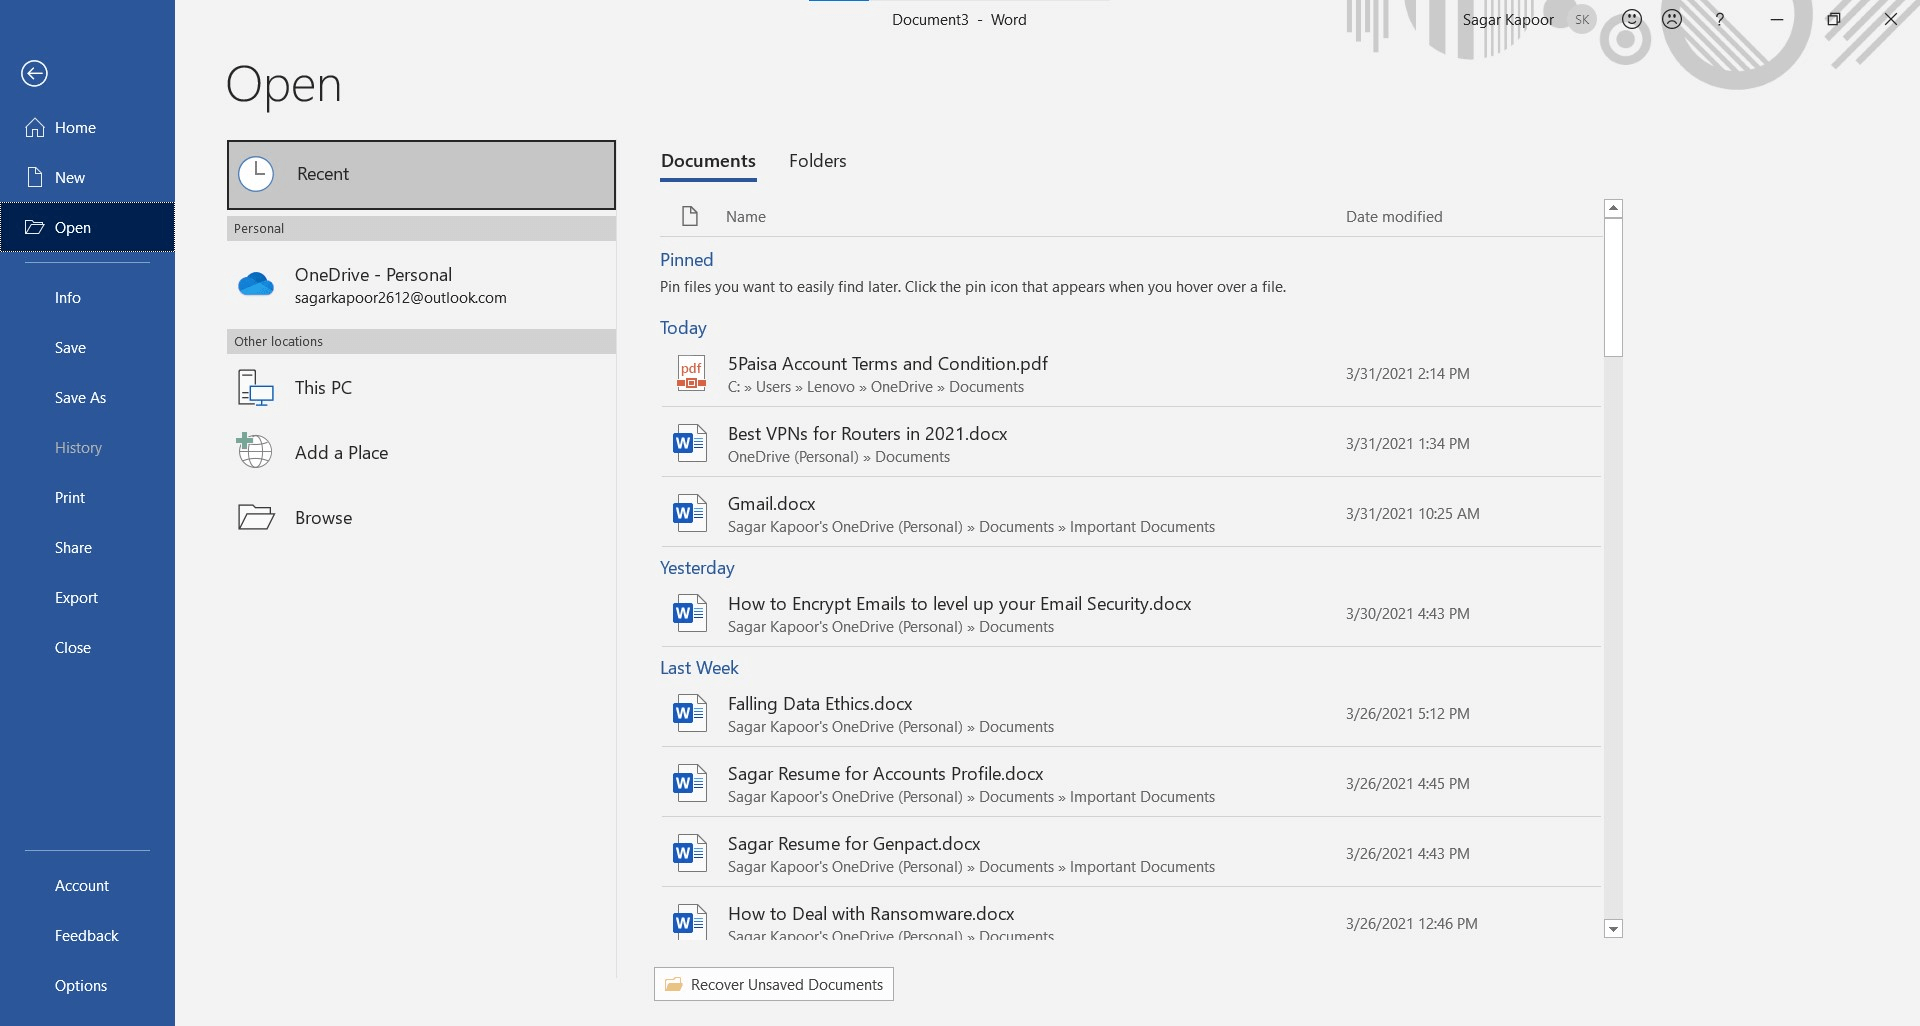
Task: Open the question mark Help icon
Action: tap(1720, 19)
